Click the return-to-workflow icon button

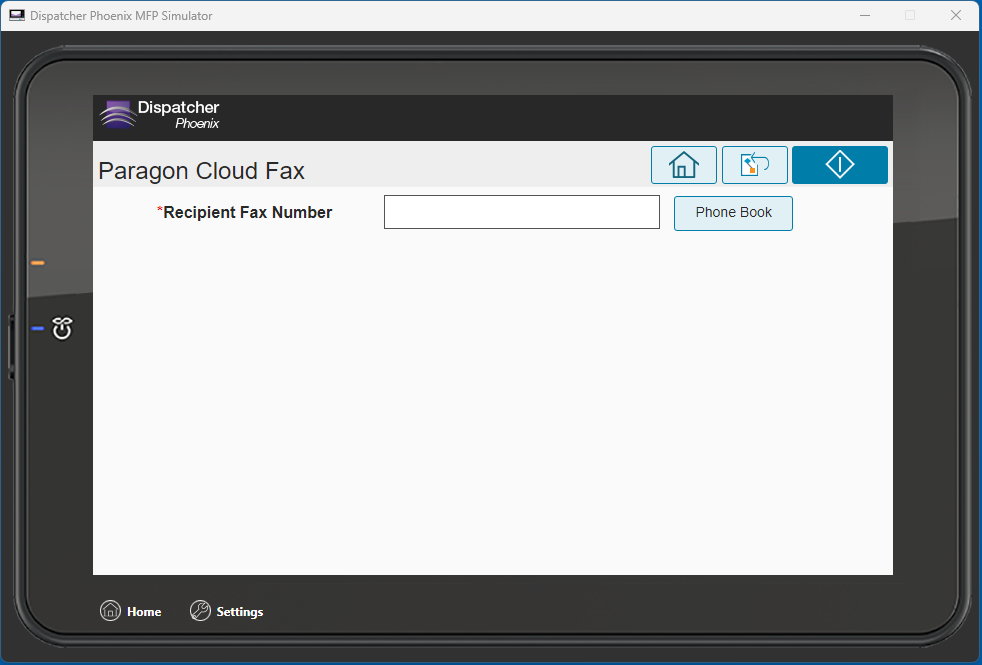click(x=755, y=165)
